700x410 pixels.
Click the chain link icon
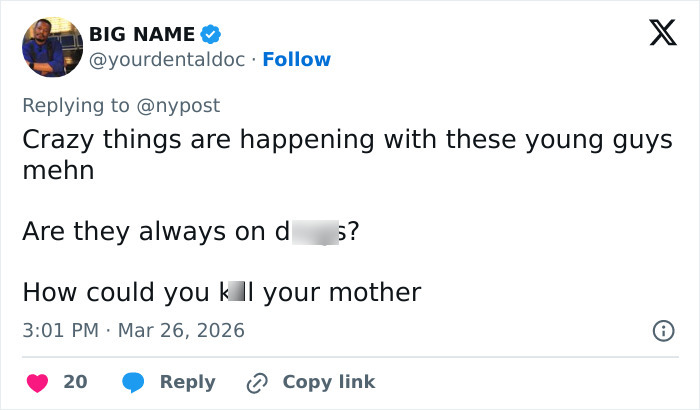(x=257, y=382)
